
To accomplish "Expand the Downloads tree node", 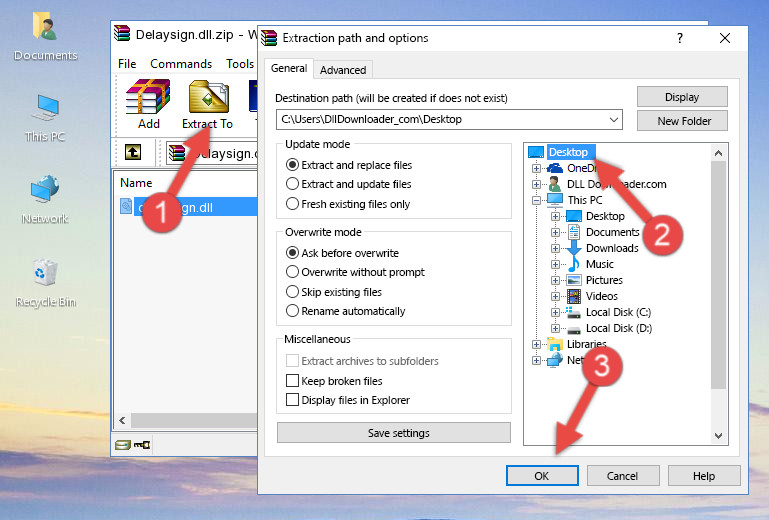I will point(555,248).
